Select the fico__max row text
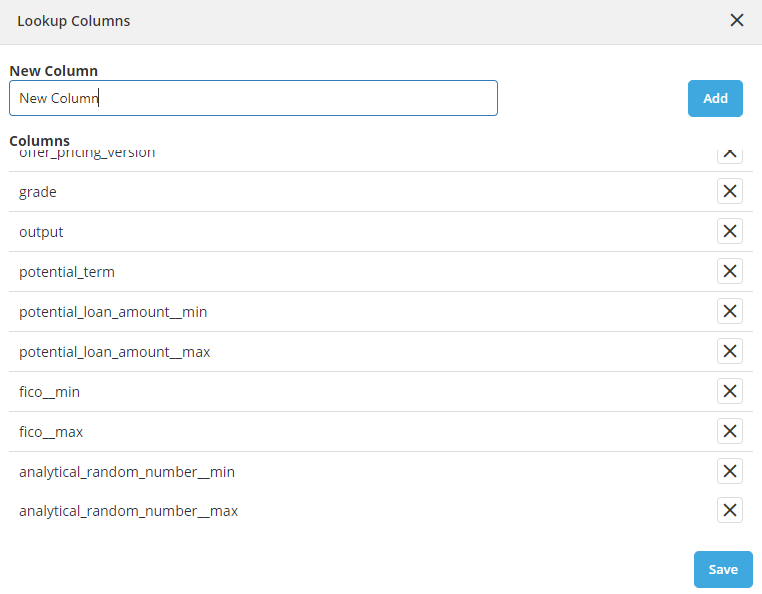 (51, 432)
